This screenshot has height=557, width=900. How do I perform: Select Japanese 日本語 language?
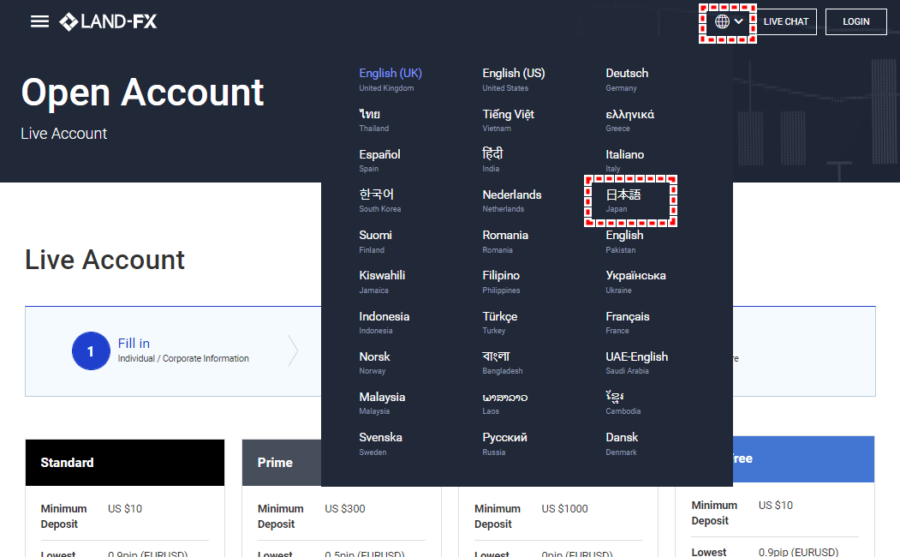[x=623, y=200]
